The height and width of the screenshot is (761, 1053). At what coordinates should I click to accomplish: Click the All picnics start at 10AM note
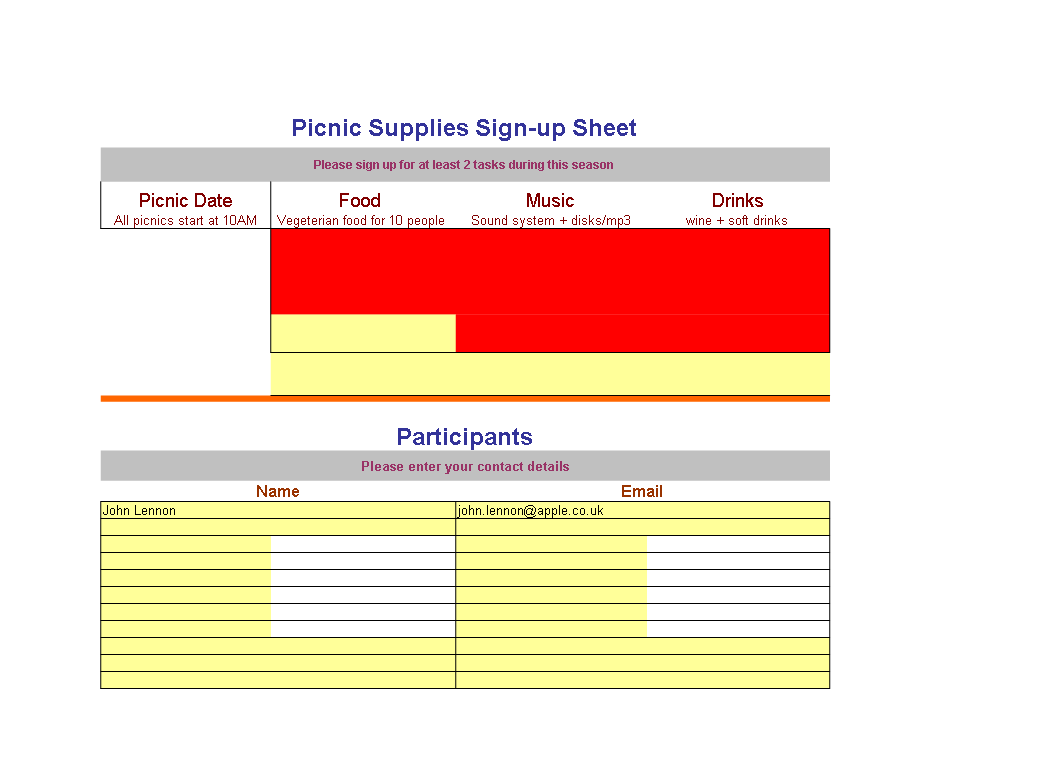pos(185,220)
